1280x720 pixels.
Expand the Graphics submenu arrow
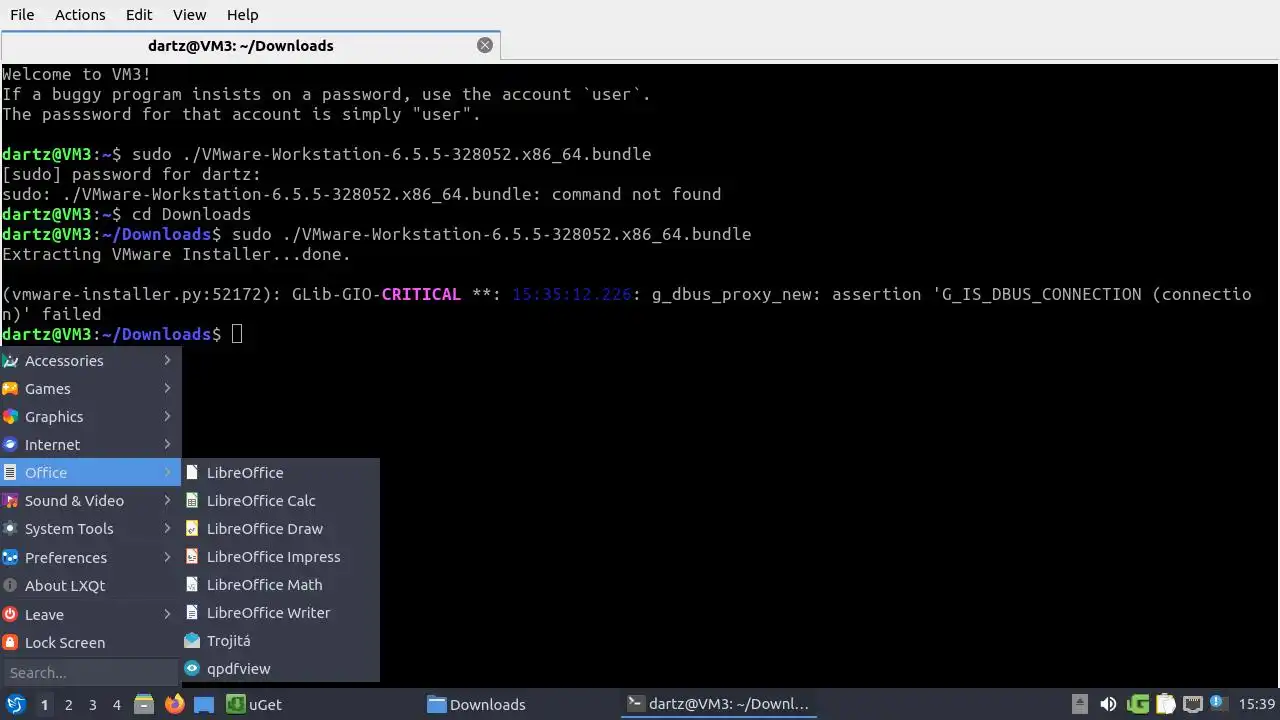pyautogui.click(x=168, y=416)
